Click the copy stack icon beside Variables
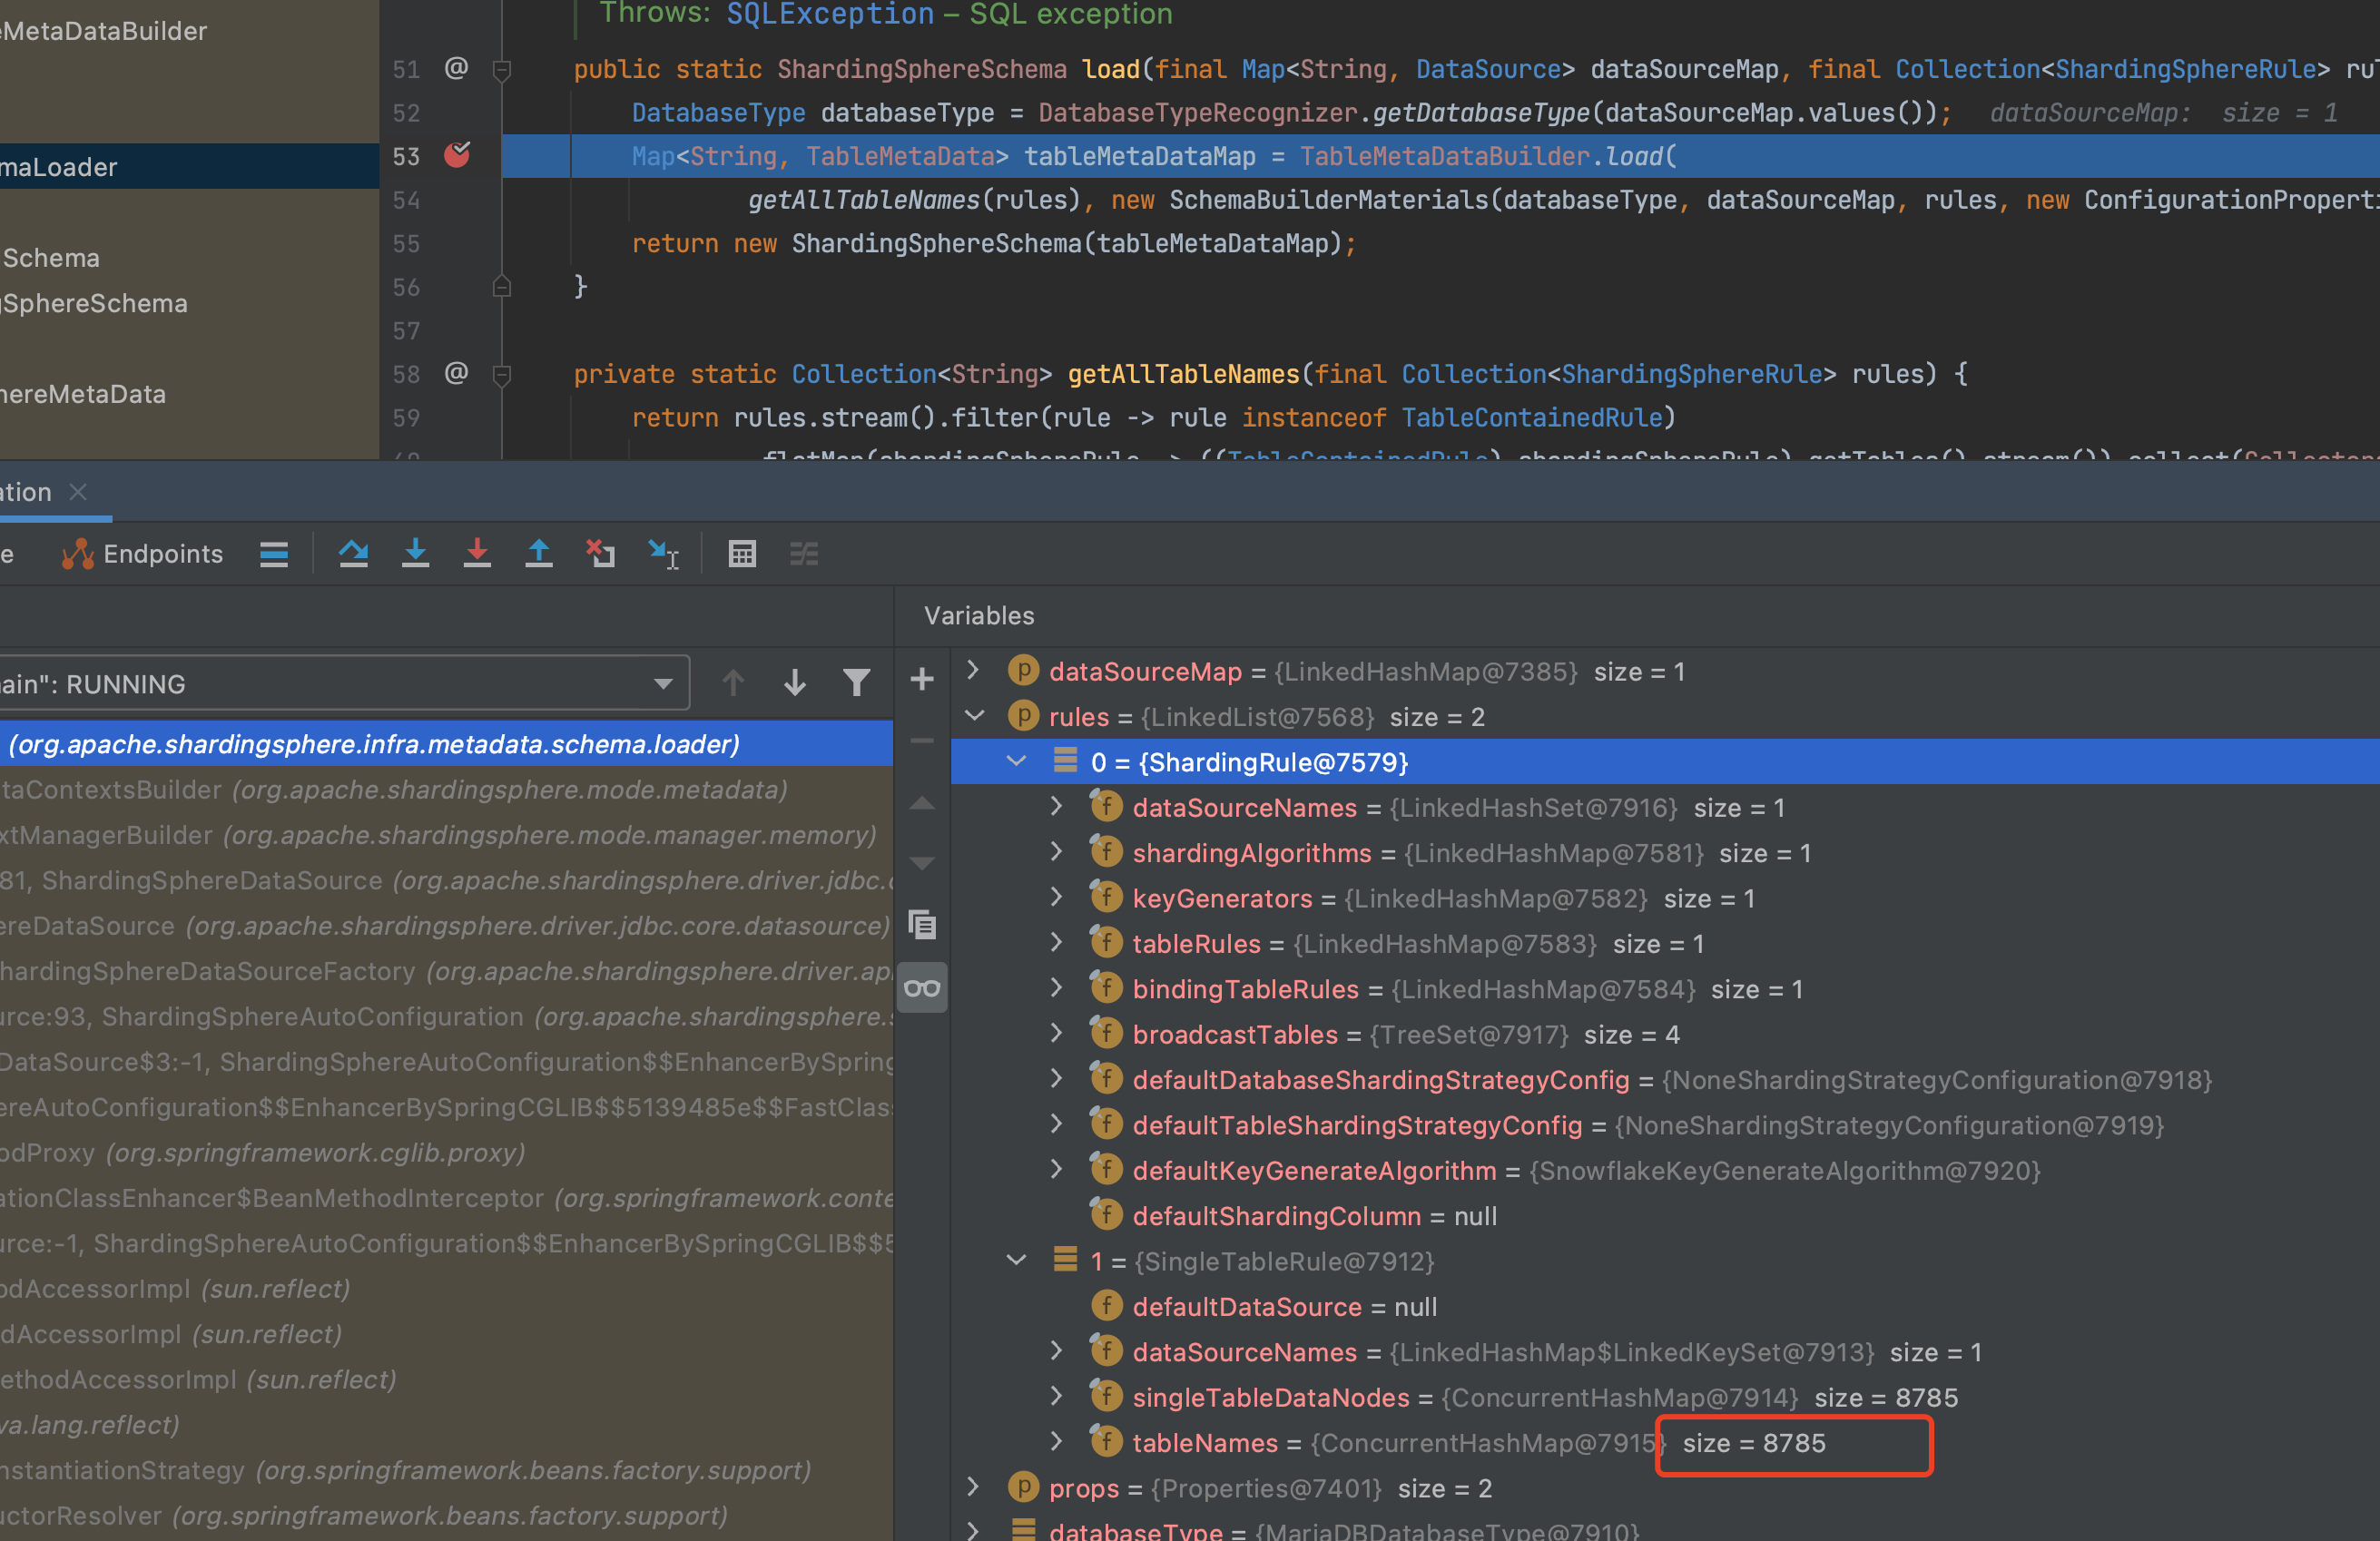This screenshot has height=1541, width=2380. click(x=921, y=925)
